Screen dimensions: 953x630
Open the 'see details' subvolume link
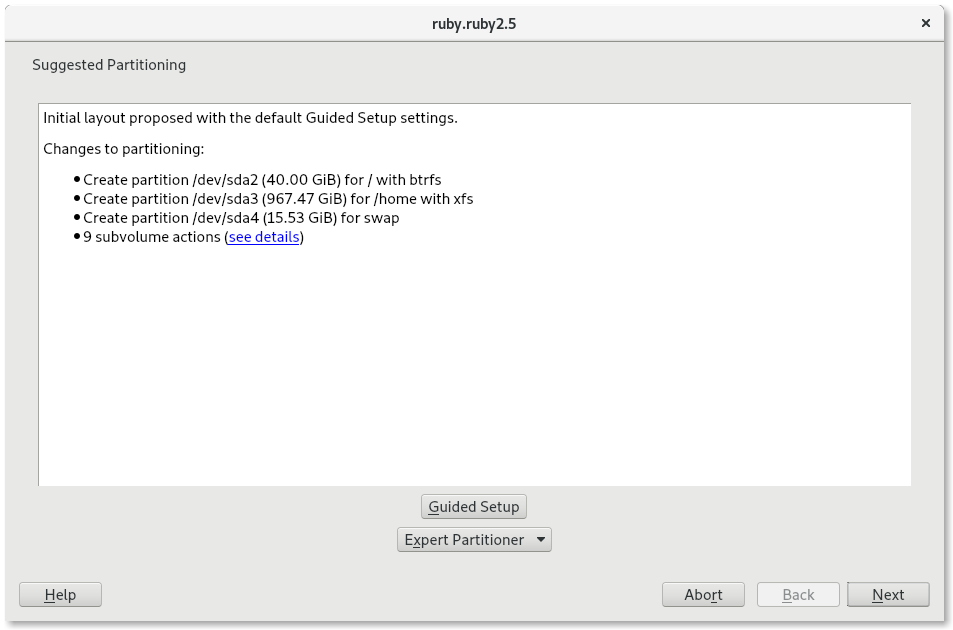pyautogui.click(x=264, y=237)
